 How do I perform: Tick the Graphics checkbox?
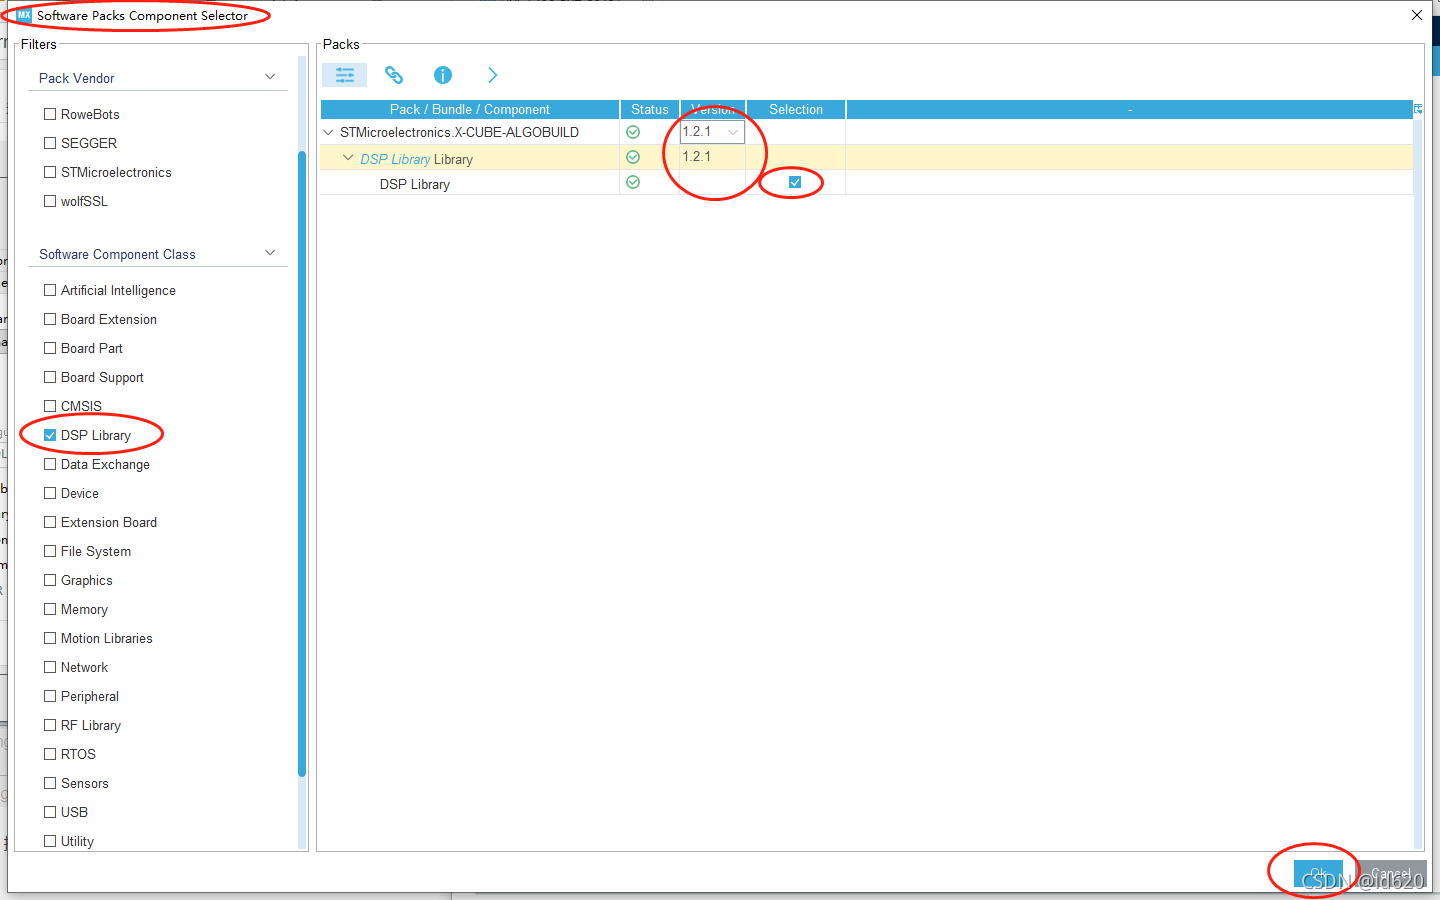click(50, 580)
